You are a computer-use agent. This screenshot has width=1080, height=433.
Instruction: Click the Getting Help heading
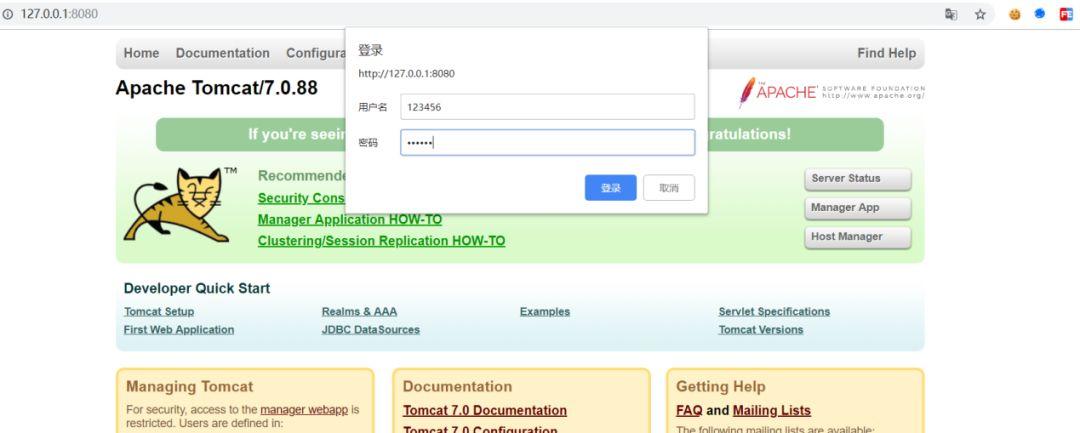721,387
